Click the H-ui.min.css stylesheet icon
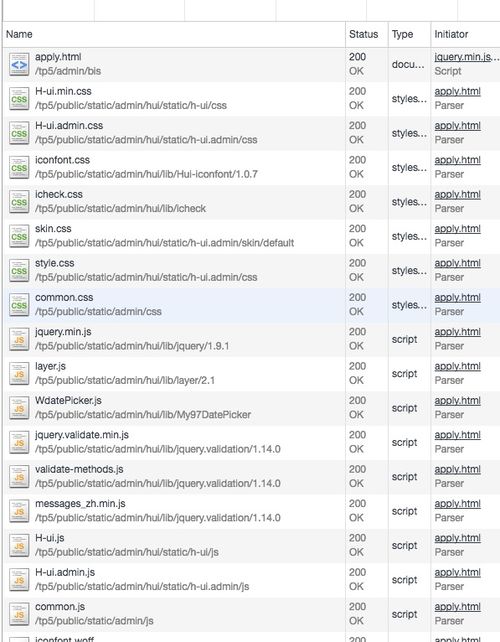The width and height of the screenshot is (500, 642). pos(19,99)
